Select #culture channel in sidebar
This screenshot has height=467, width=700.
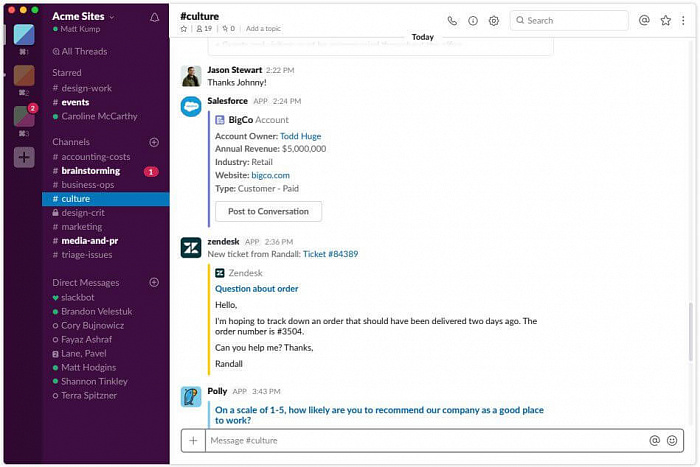[x=106, y=199]
